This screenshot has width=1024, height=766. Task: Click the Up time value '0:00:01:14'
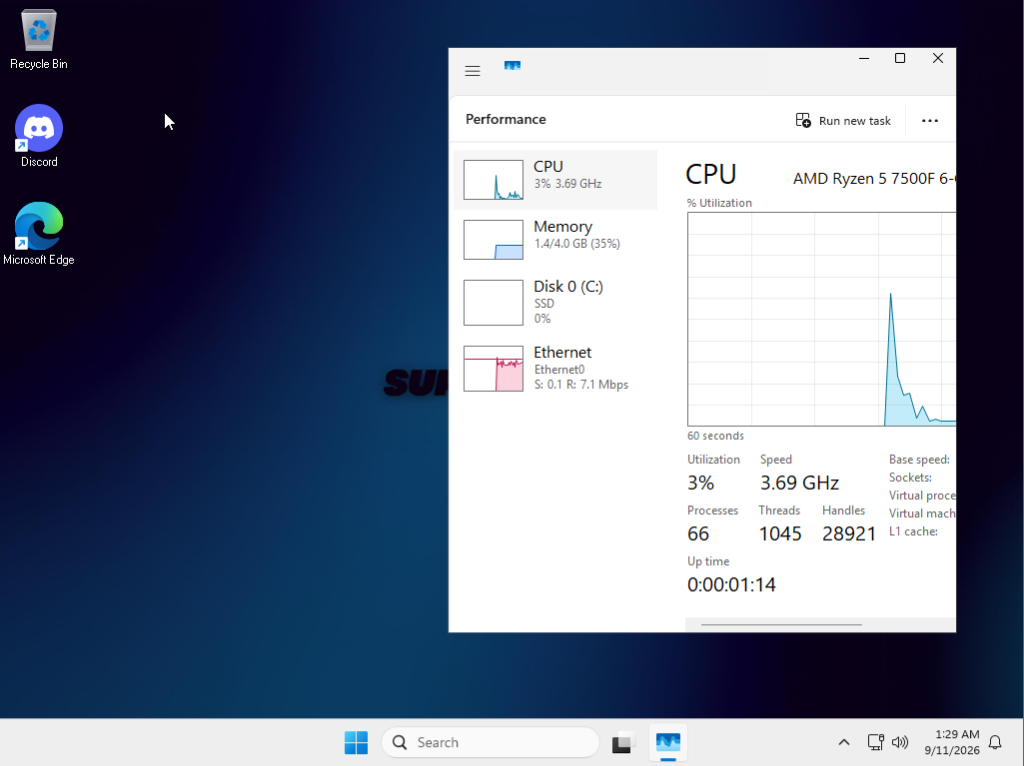tap(731, 584)
